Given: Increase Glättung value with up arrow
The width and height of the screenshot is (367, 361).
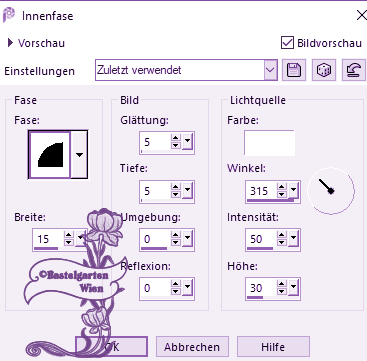Looking at the screenshot, I should [176, 138].
